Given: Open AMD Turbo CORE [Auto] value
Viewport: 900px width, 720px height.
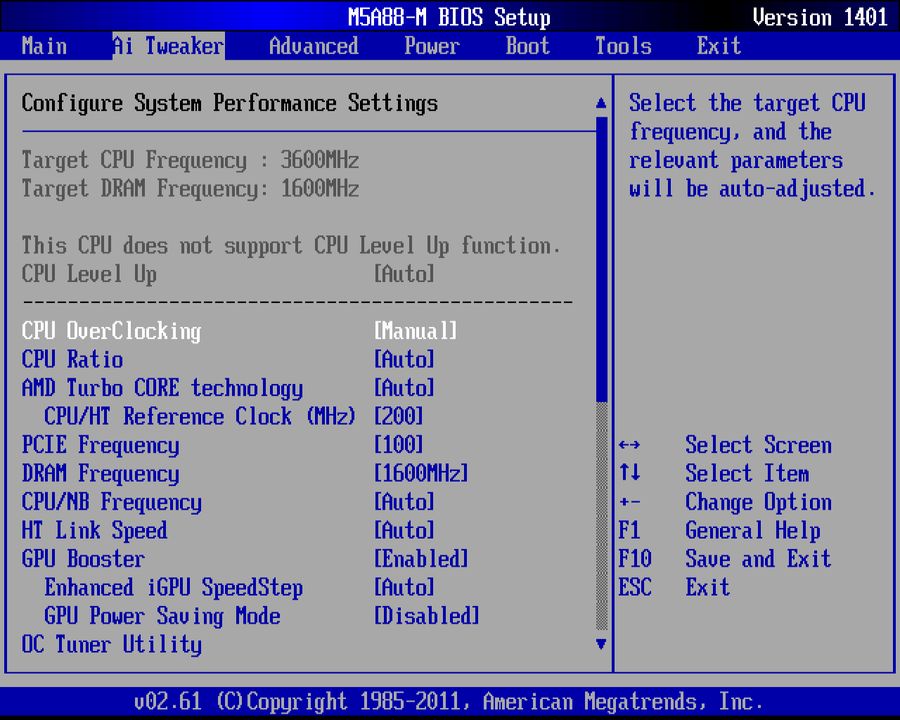Looking at the screenshot, I should tap(404, 389).
